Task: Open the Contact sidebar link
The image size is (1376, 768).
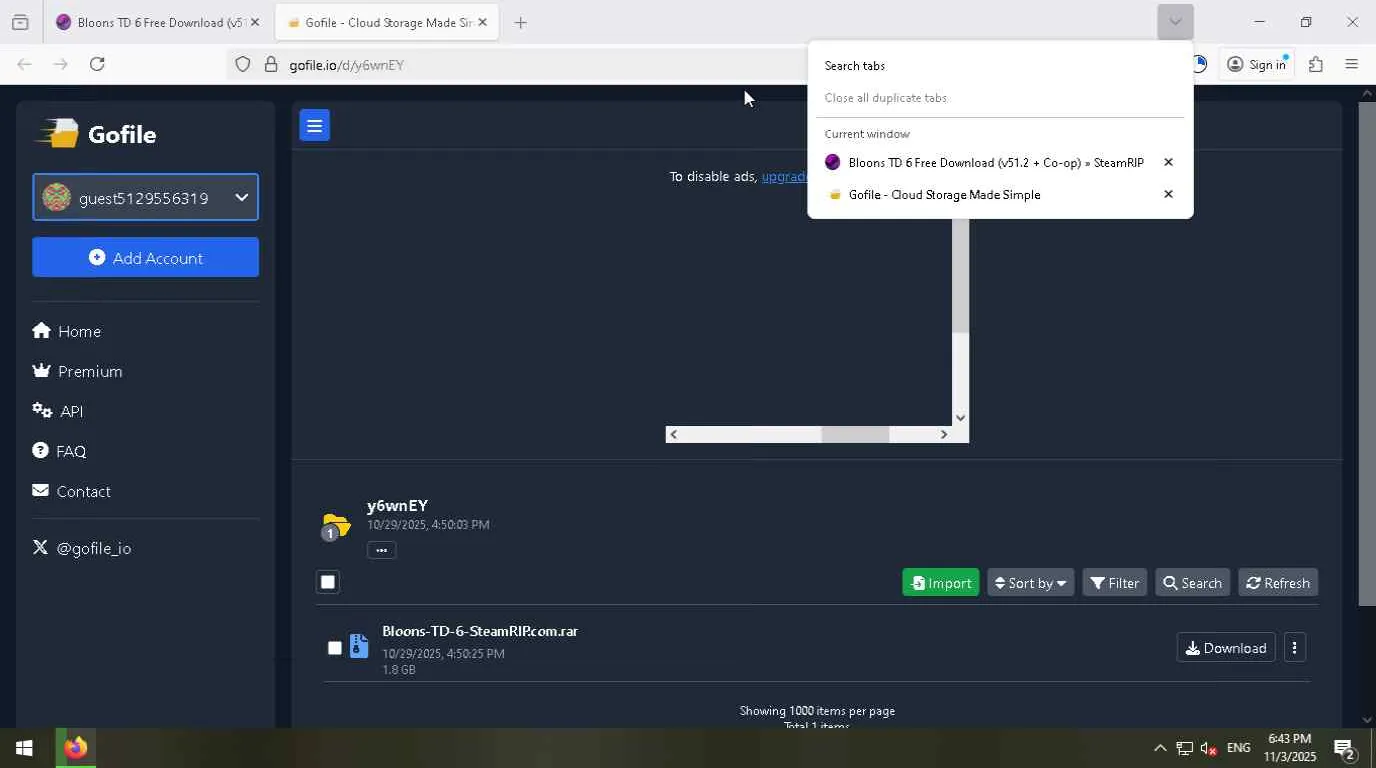Action: [72, 491]
